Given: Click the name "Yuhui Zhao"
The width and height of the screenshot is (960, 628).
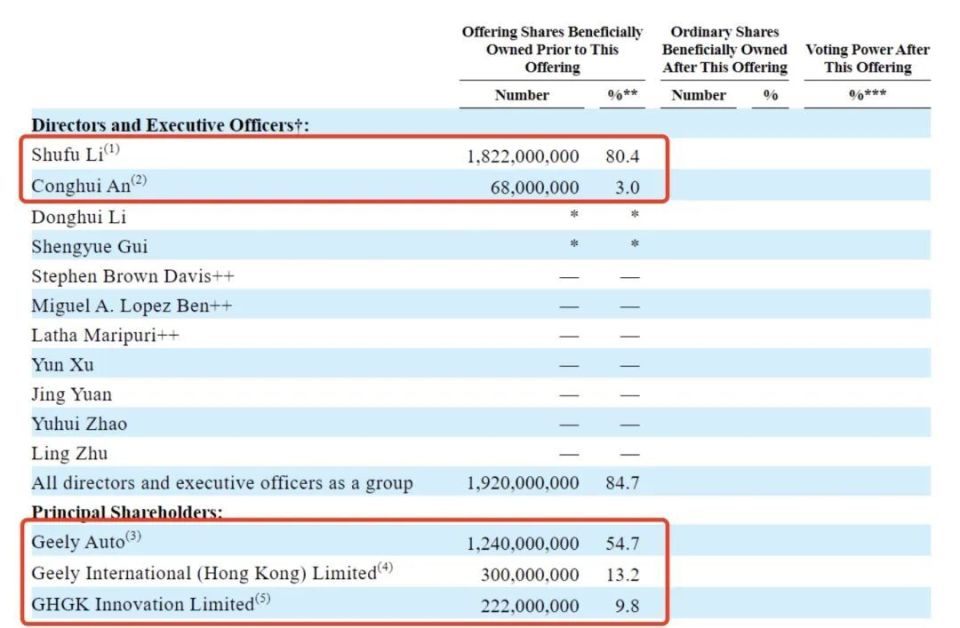Looking at the screenshot, I should point(79,424).
